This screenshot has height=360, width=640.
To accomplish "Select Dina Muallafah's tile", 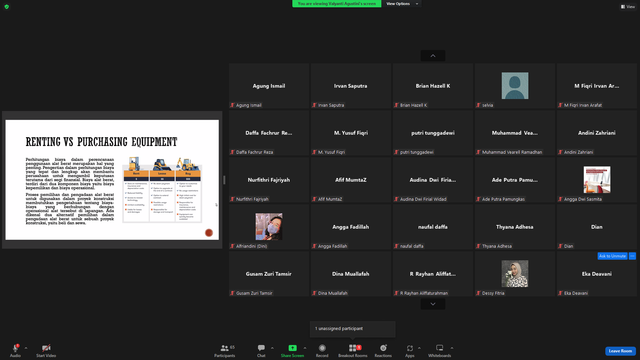I will (351, 273).
